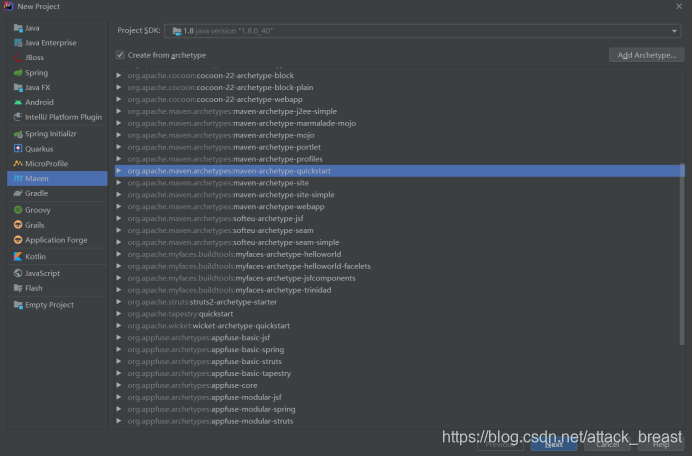Viewport: 693px width, 456px height.
Task: Expand the appfuse-basic-spring node
Action: click(x=119, y=350)
